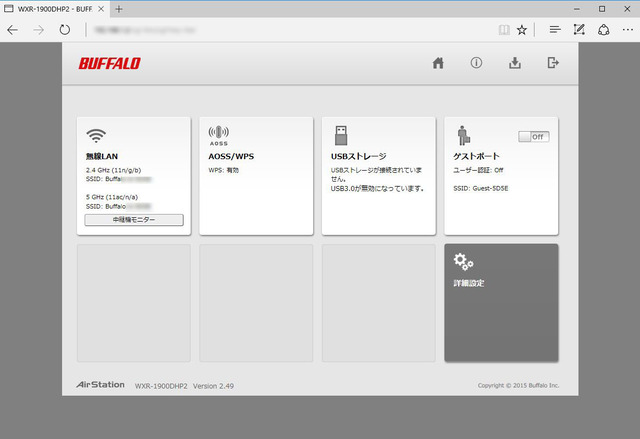
Task: Click Copyright 2015 Buffalo Inc. text
Action: coord(518,385)
